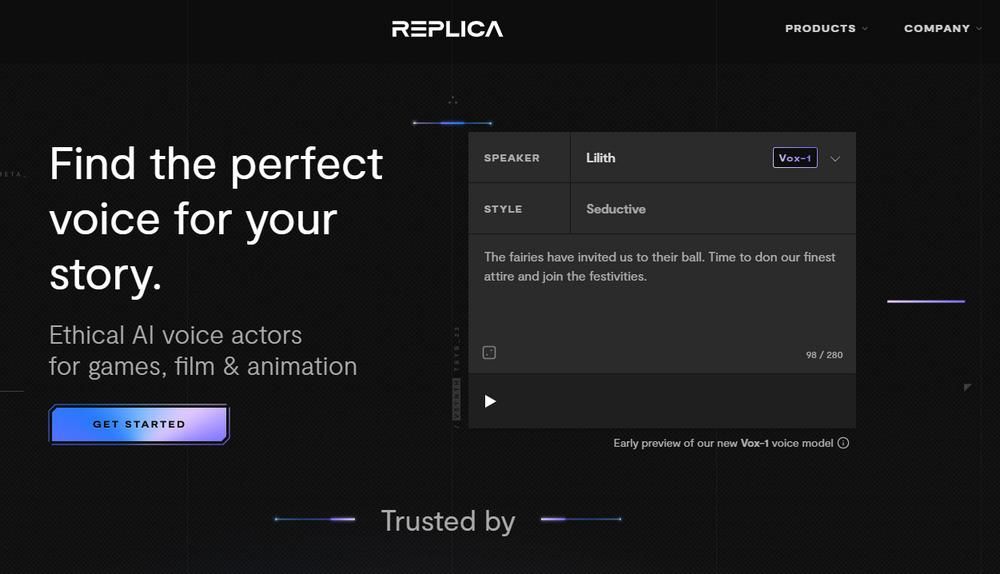1000x574 pixels.
Task: Click the STYLE label
Action: pyautogui.click(x=503, y=209)
